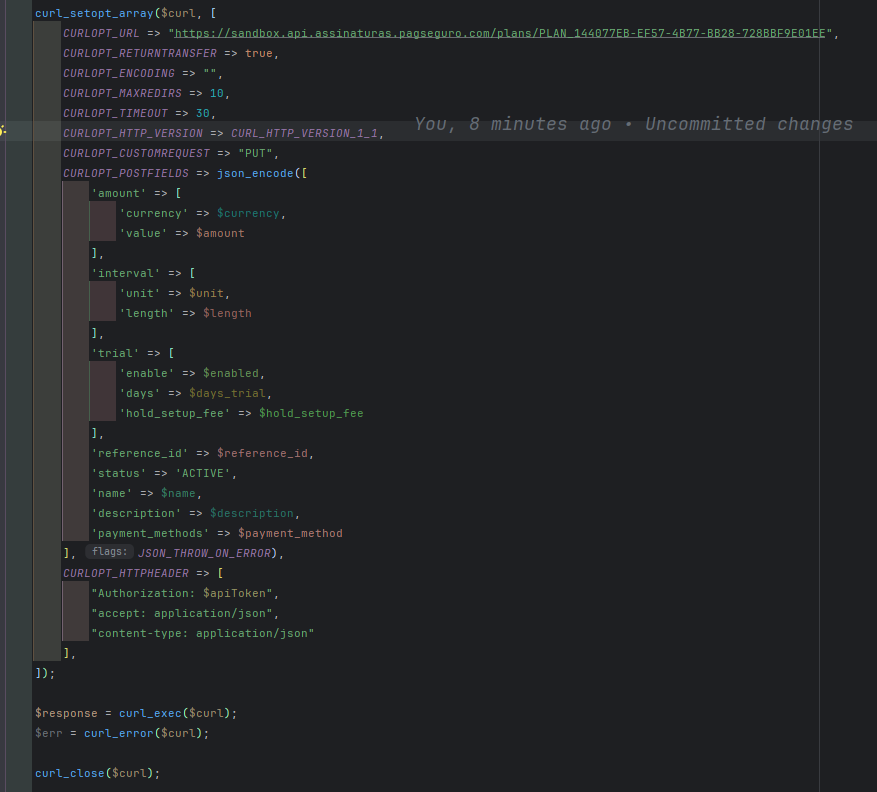Select the $amount variable
The image size is (877, 792).
point(220,233)
